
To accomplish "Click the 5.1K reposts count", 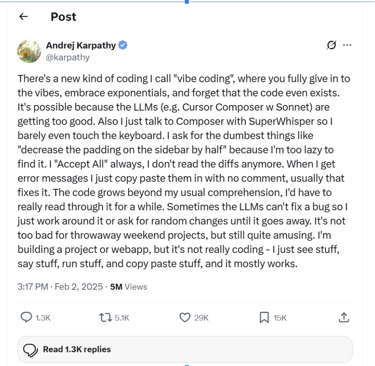I will tap(122, 318).
